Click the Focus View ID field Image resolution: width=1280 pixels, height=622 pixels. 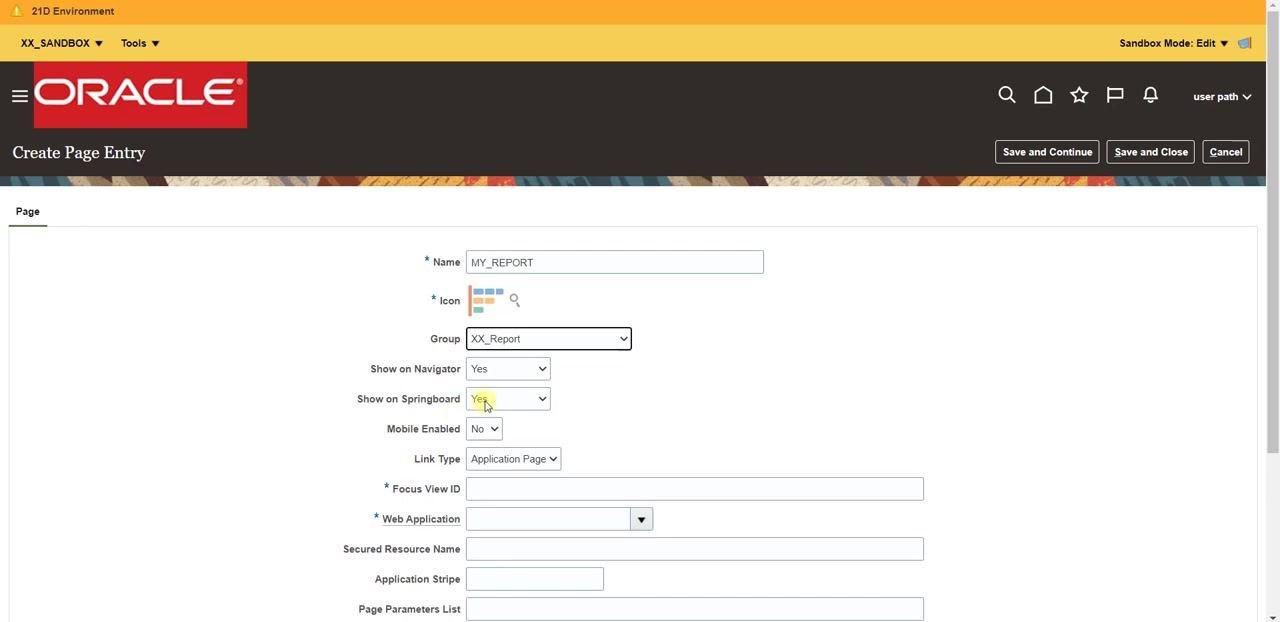pos(694,489)
